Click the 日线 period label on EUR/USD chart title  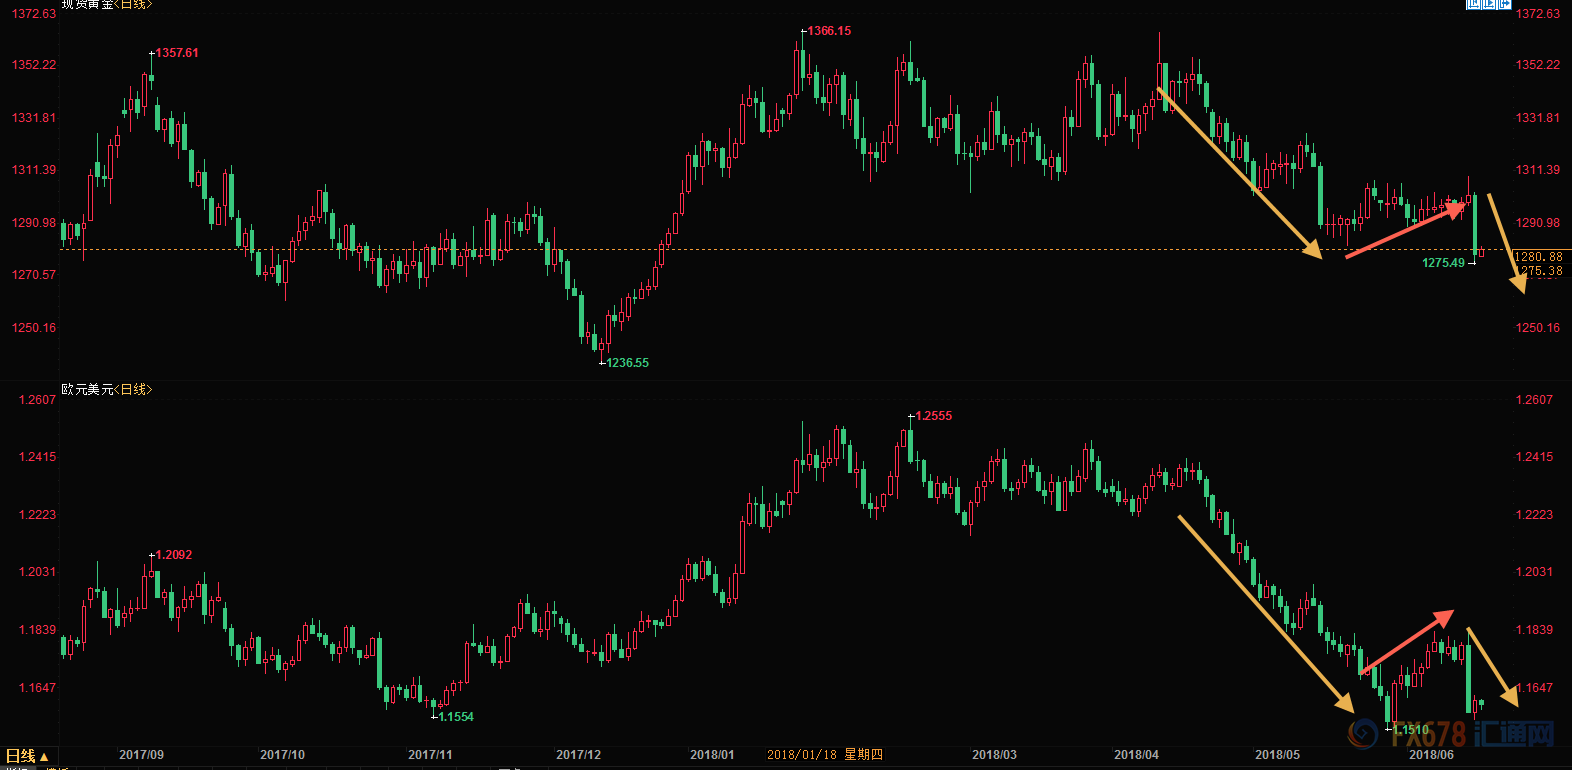pyautogui.click(x=135, y=389)
